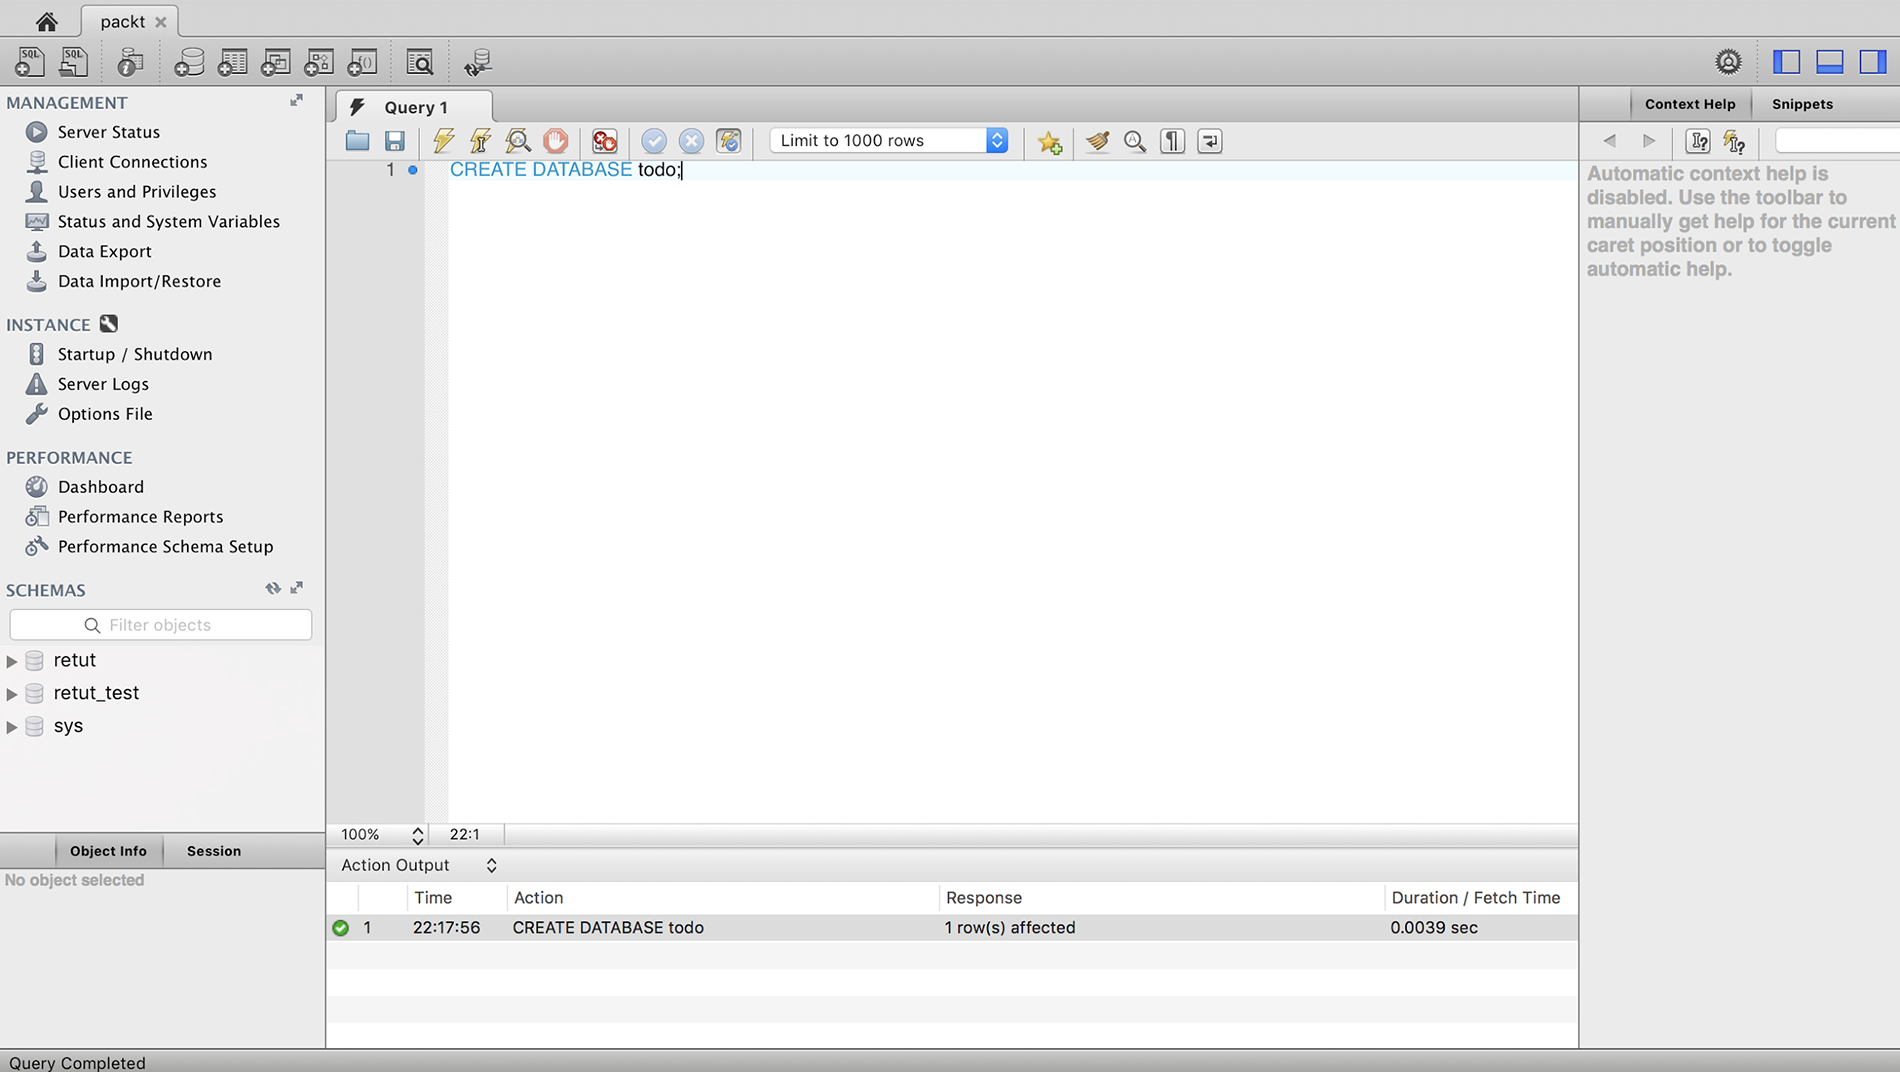
Task: Expand the retut schema tree node
Action: [12, 661]
